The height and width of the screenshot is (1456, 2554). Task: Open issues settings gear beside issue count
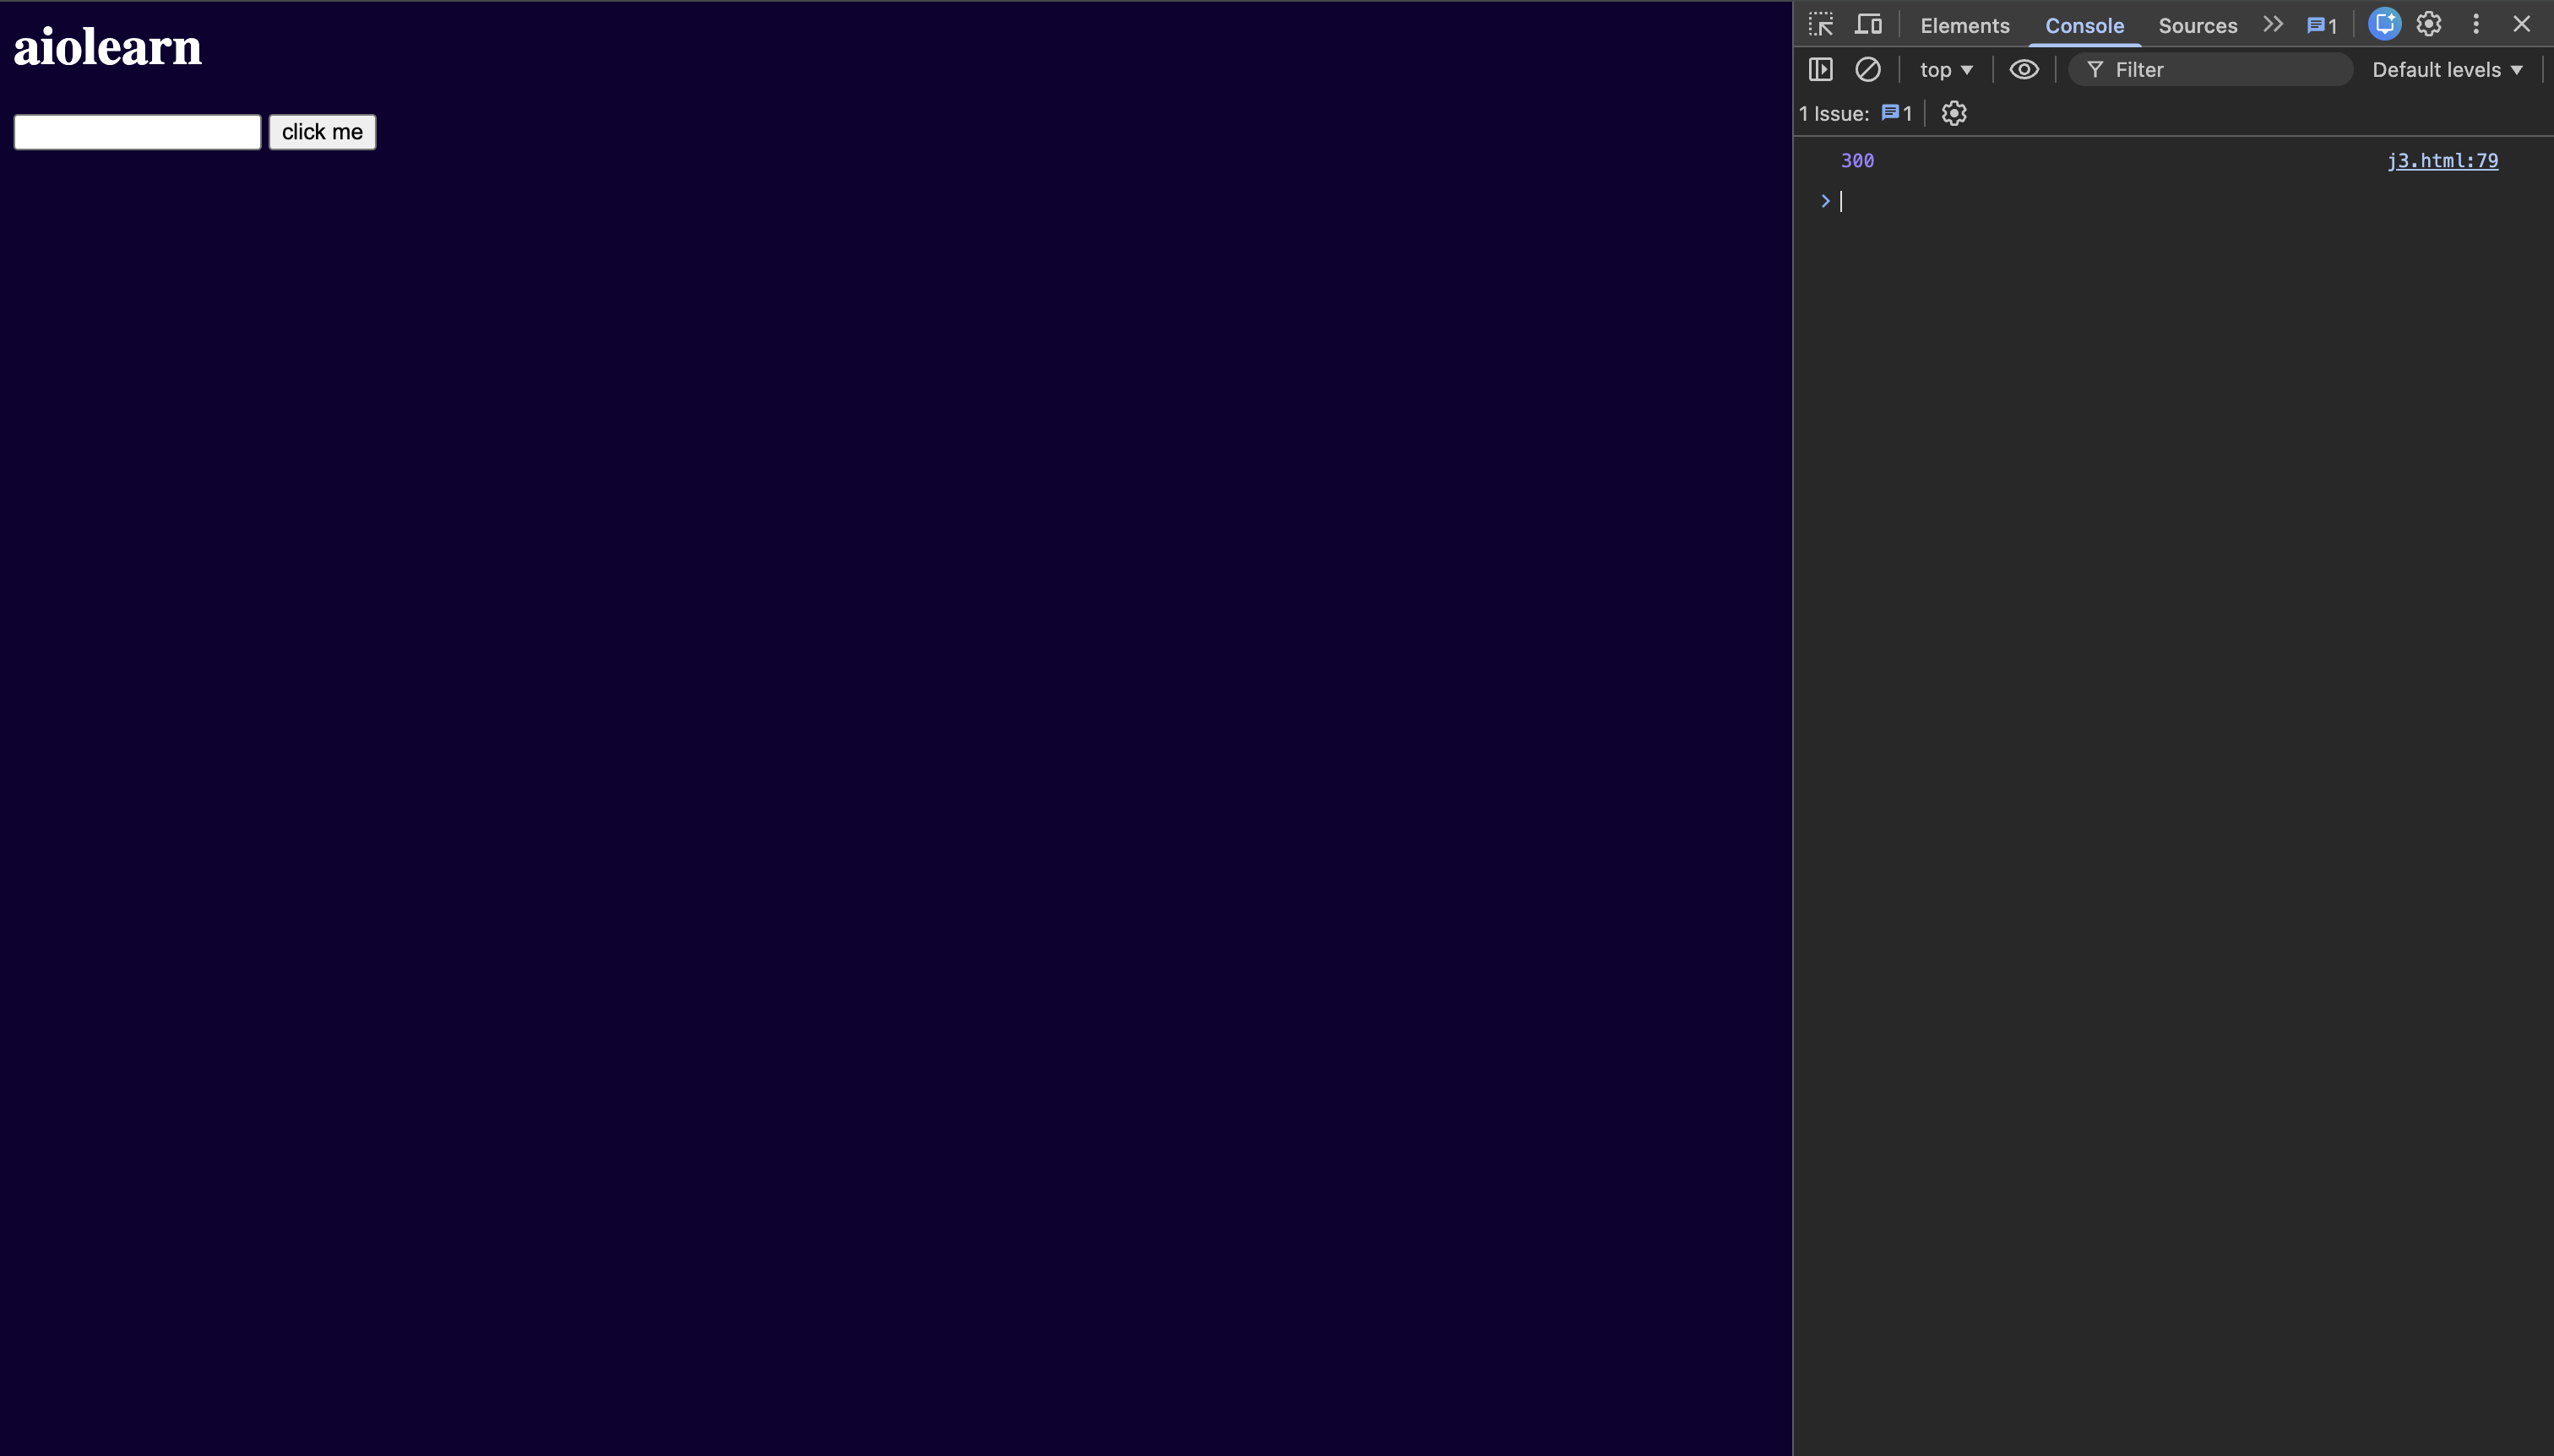point(1954,113)
